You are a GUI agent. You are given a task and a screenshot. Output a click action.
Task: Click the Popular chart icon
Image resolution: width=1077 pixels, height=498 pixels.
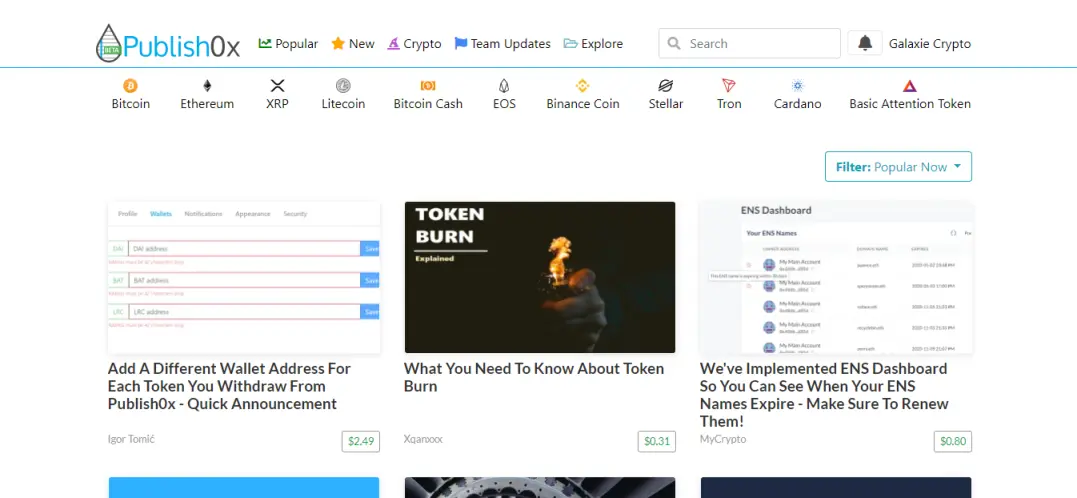click(265, 43)
